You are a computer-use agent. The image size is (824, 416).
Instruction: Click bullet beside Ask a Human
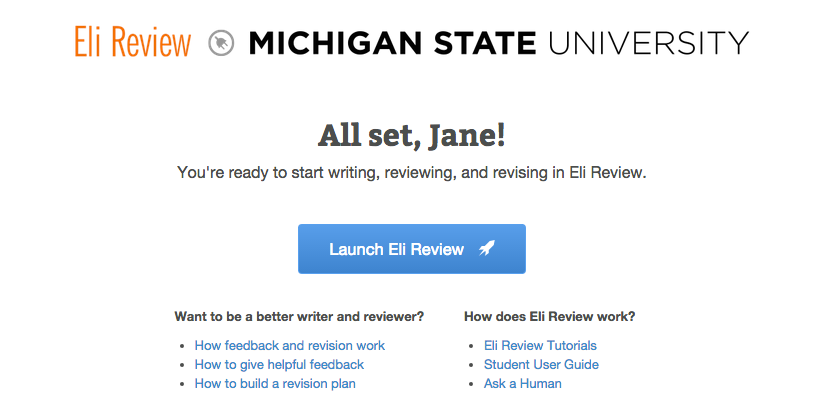(471, 384)
